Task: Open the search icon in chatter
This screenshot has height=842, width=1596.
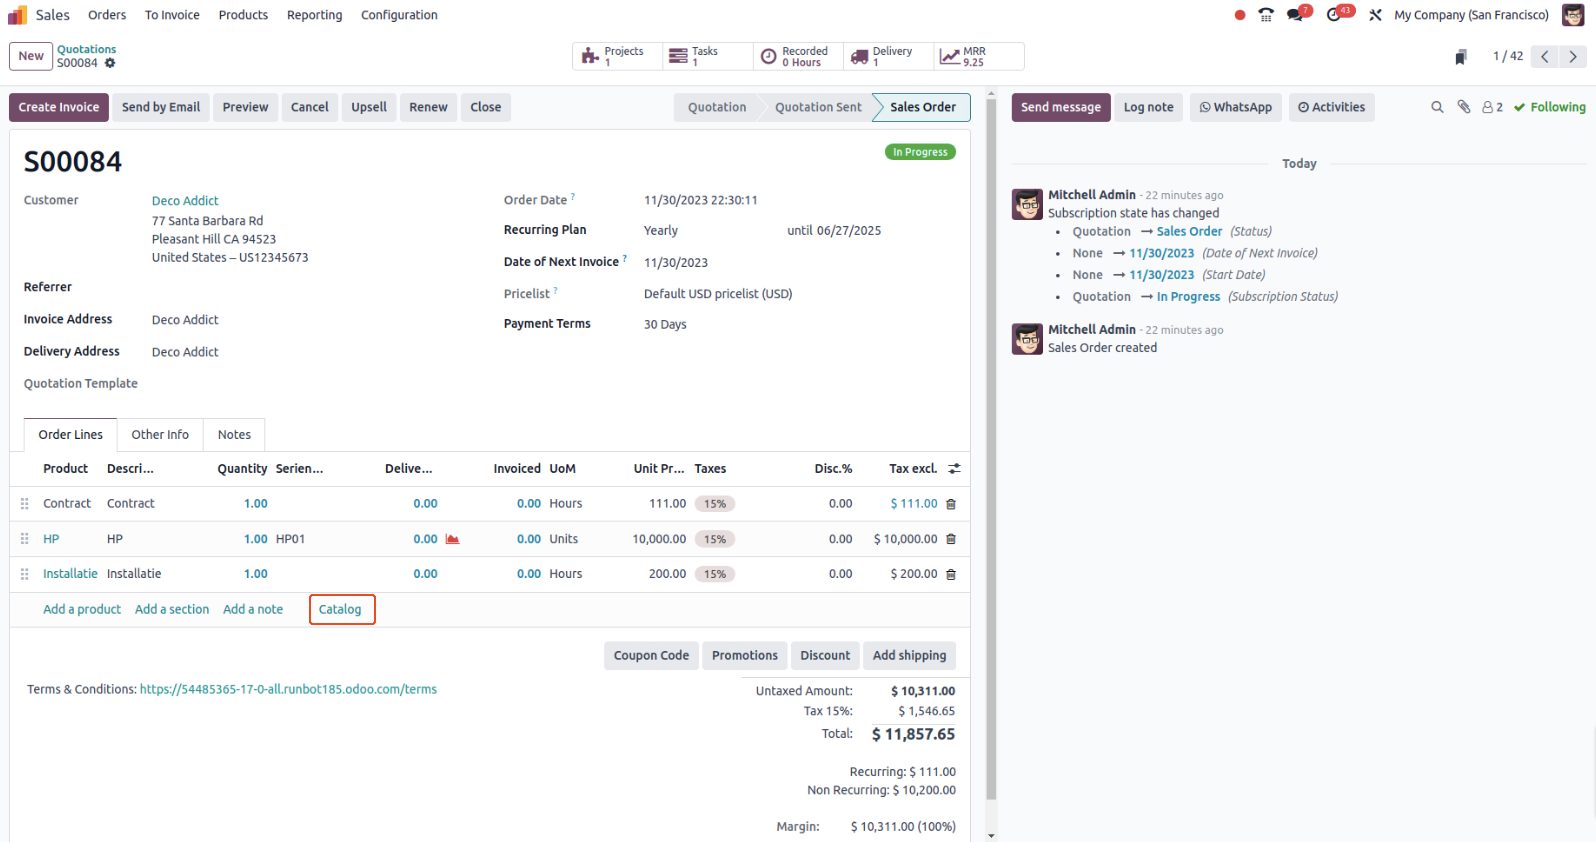Action: pyautogui.click(x=1437, y=107)
